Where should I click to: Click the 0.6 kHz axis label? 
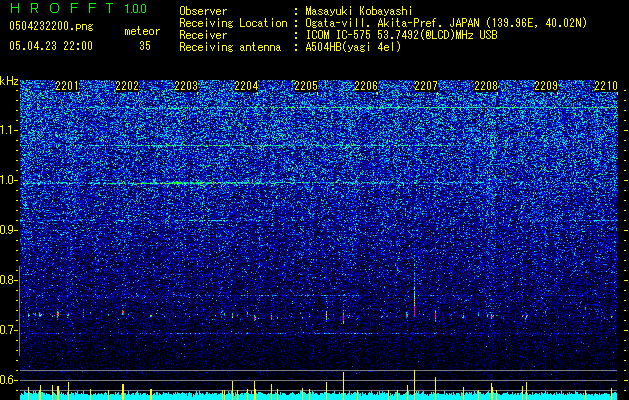point(9,380)
